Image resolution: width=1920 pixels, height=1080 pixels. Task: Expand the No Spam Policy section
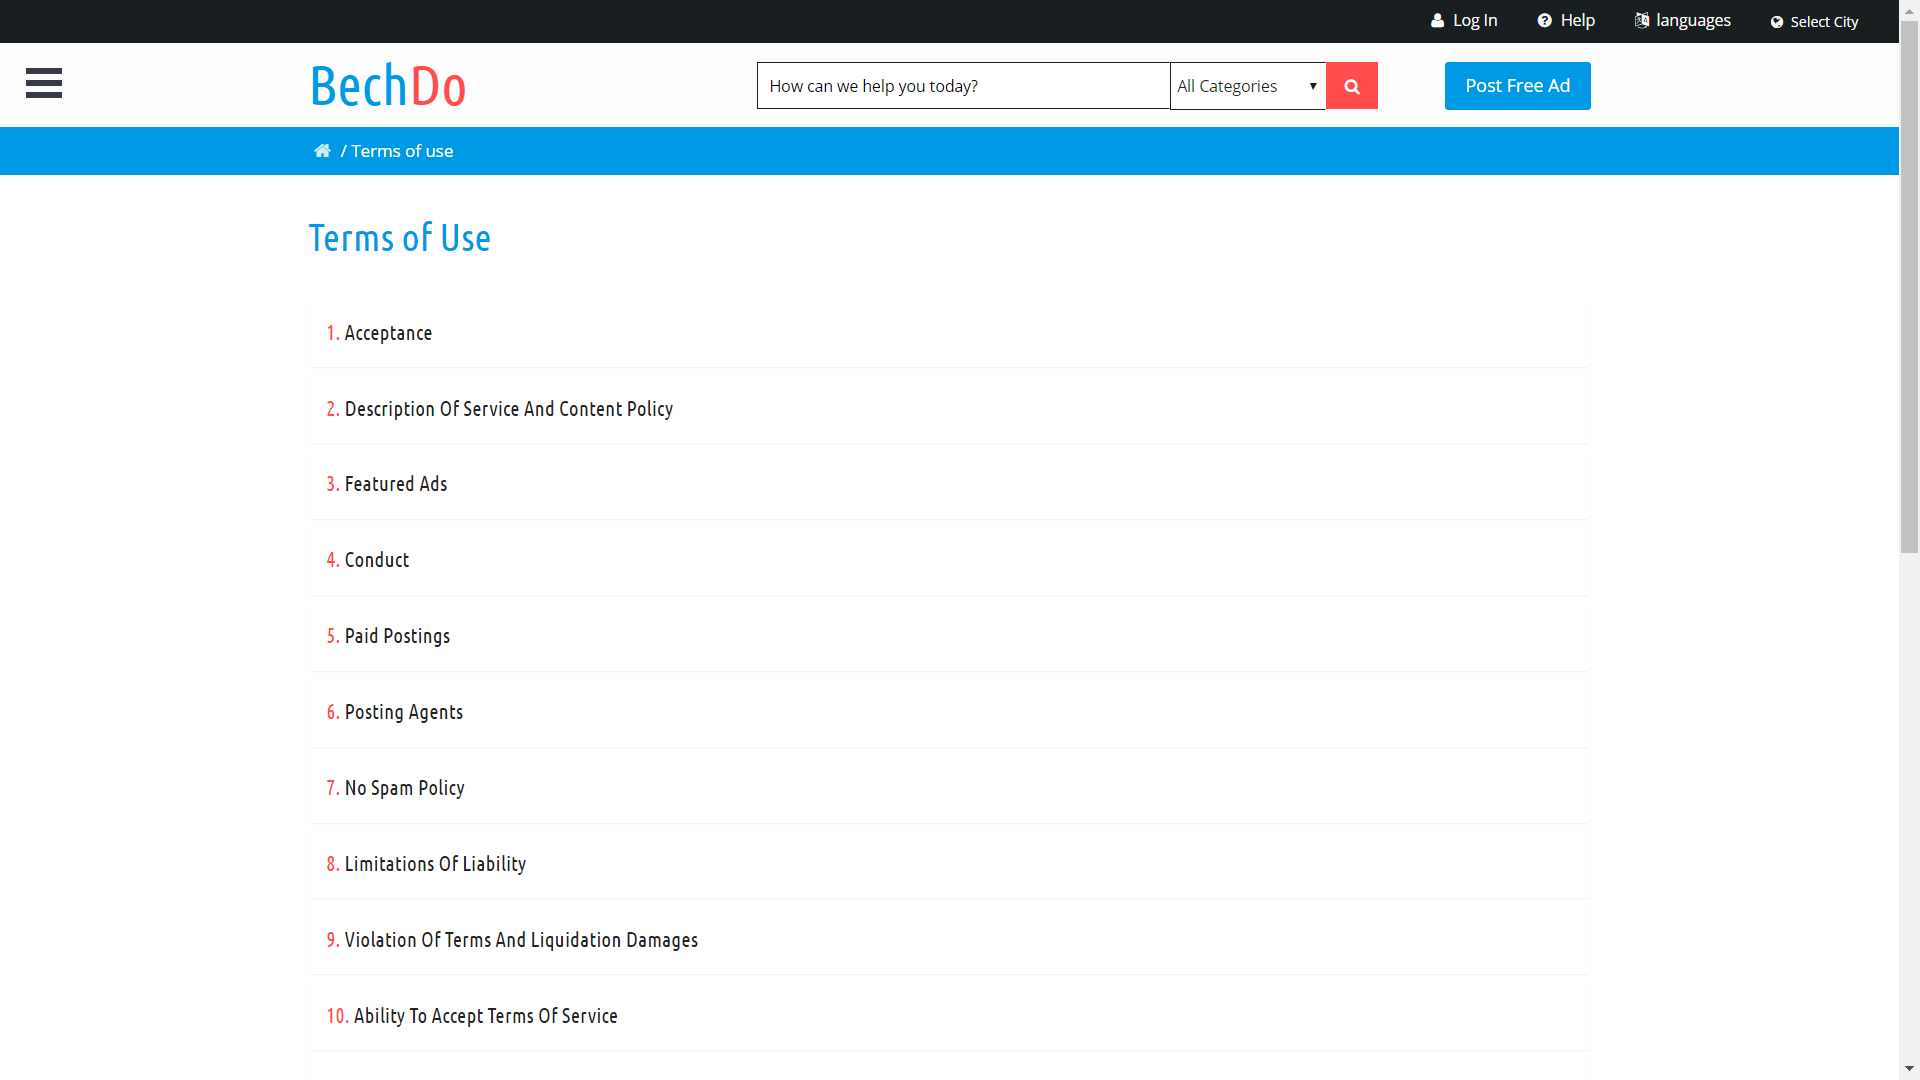[x=404, y=788]
